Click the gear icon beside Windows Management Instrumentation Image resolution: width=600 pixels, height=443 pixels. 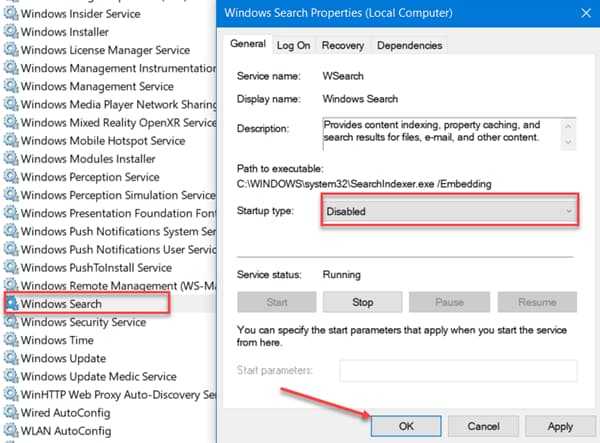coord(11,68)
